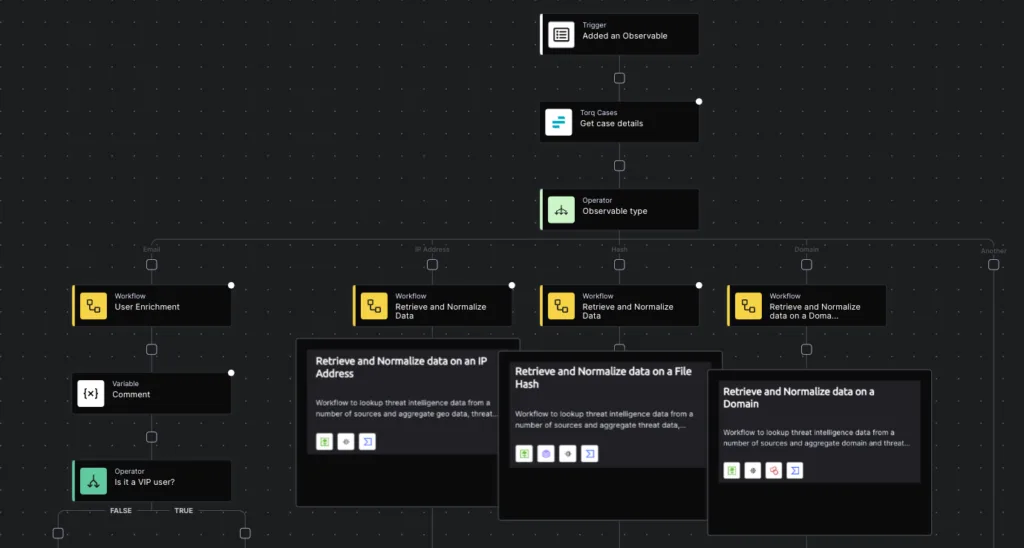The width and height of the screenshot is (1024, 548).
Task: Select the green Operator icon on Observable type
Action: [x=561, y=210]
